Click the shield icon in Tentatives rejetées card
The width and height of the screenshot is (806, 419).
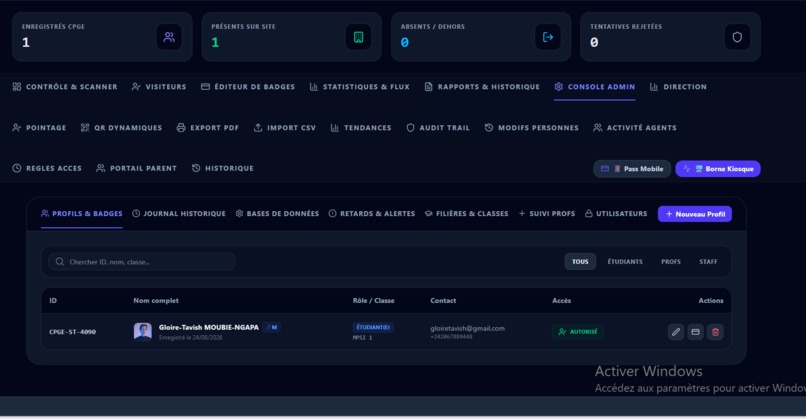[x=737, y=37]
